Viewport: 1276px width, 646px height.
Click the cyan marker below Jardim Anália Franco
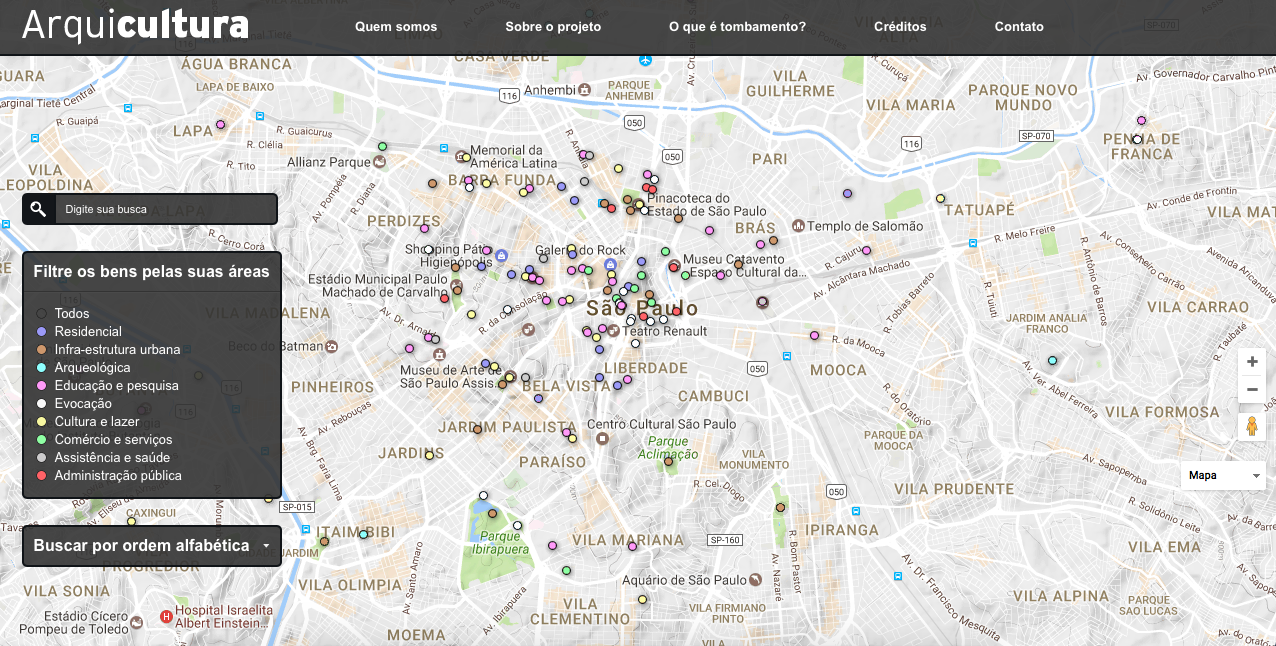click(1052, 360)
